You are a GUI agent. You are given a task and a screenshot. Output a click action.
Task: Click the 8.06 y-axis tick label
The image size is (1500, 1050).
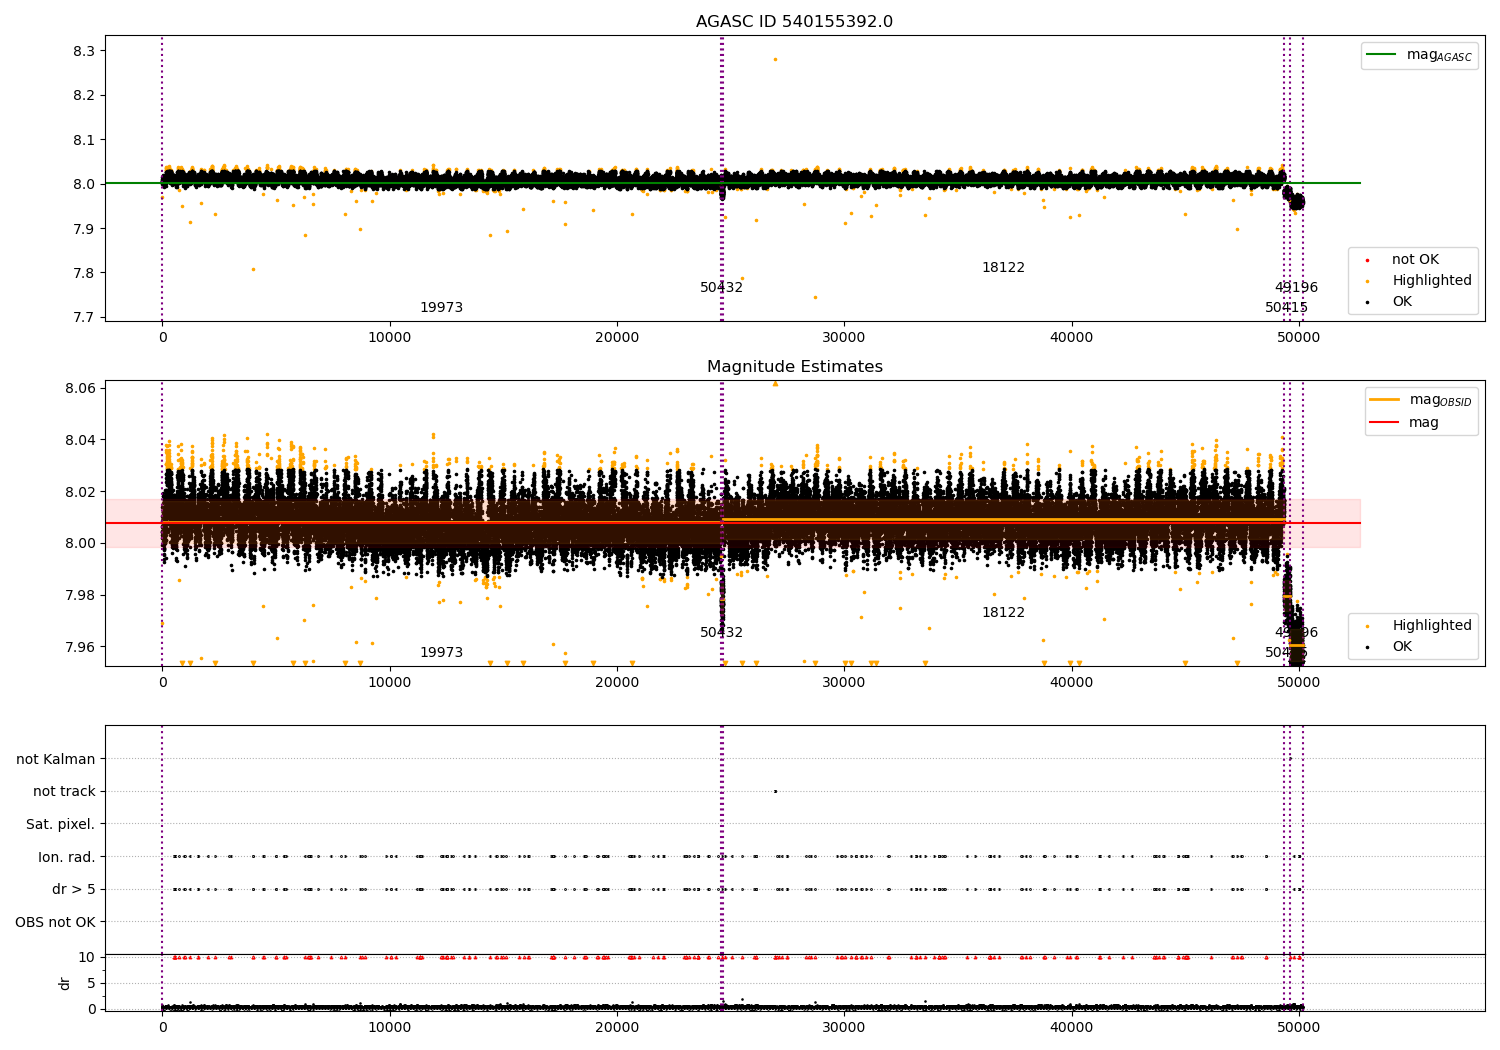[80, 388]
